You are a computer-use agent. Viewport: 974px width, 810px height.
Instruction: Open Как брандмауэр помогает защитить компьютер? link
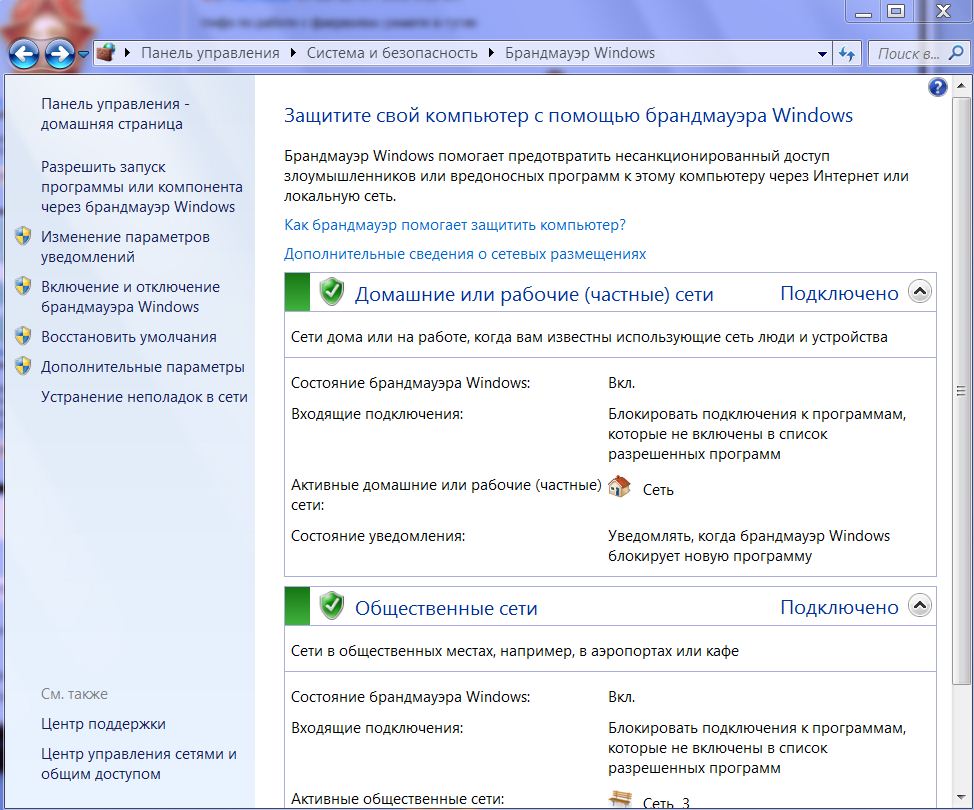(455, 224)
